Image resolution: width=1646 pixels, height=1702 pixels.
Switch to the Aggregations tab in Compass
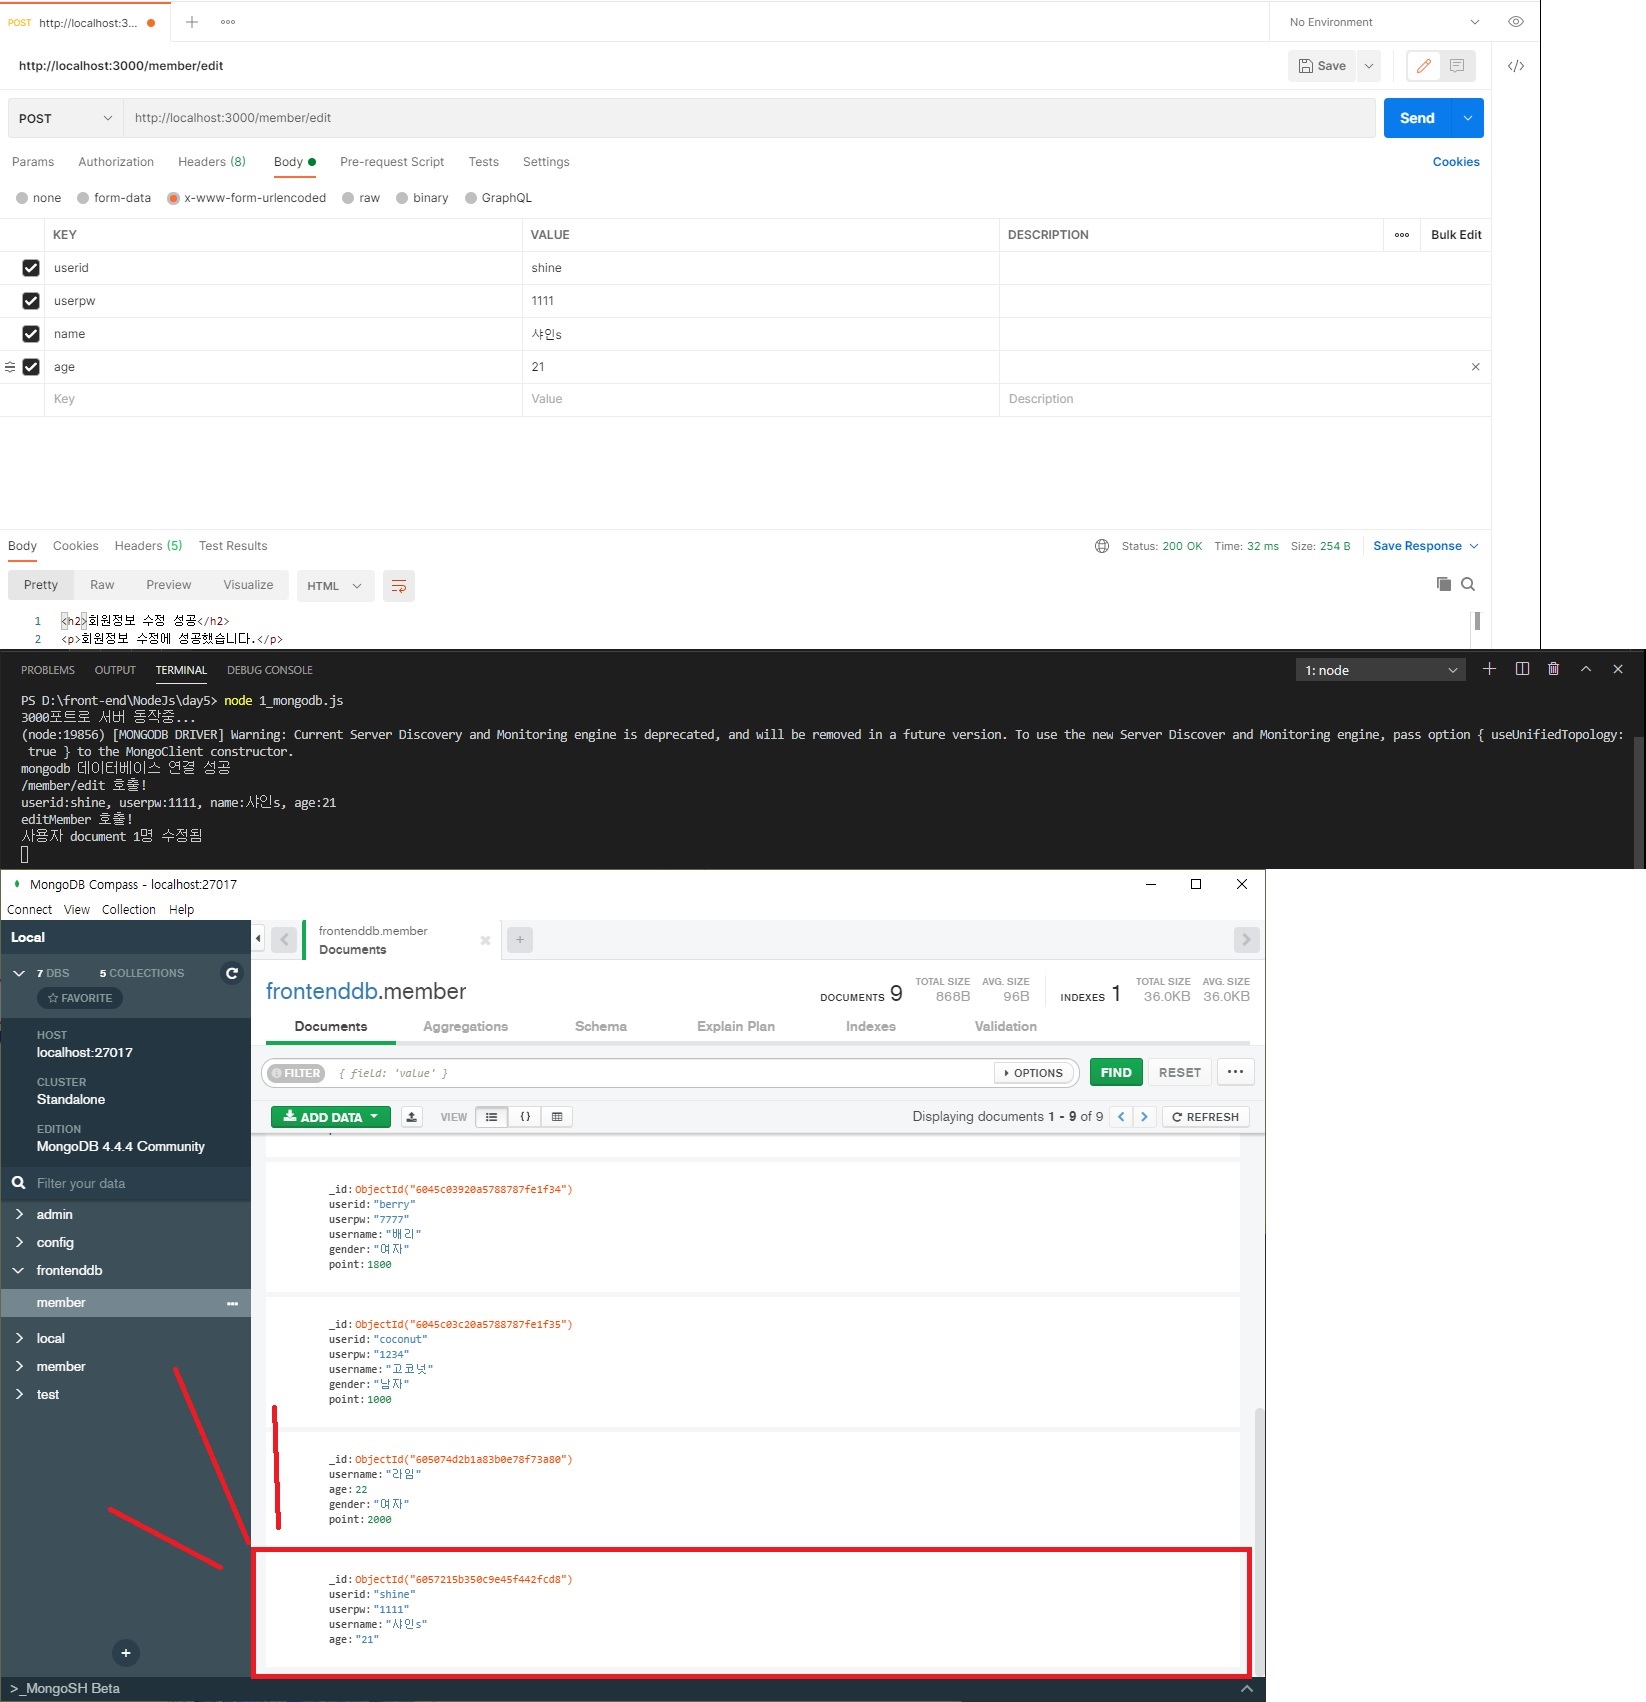tap(465, 1026)
